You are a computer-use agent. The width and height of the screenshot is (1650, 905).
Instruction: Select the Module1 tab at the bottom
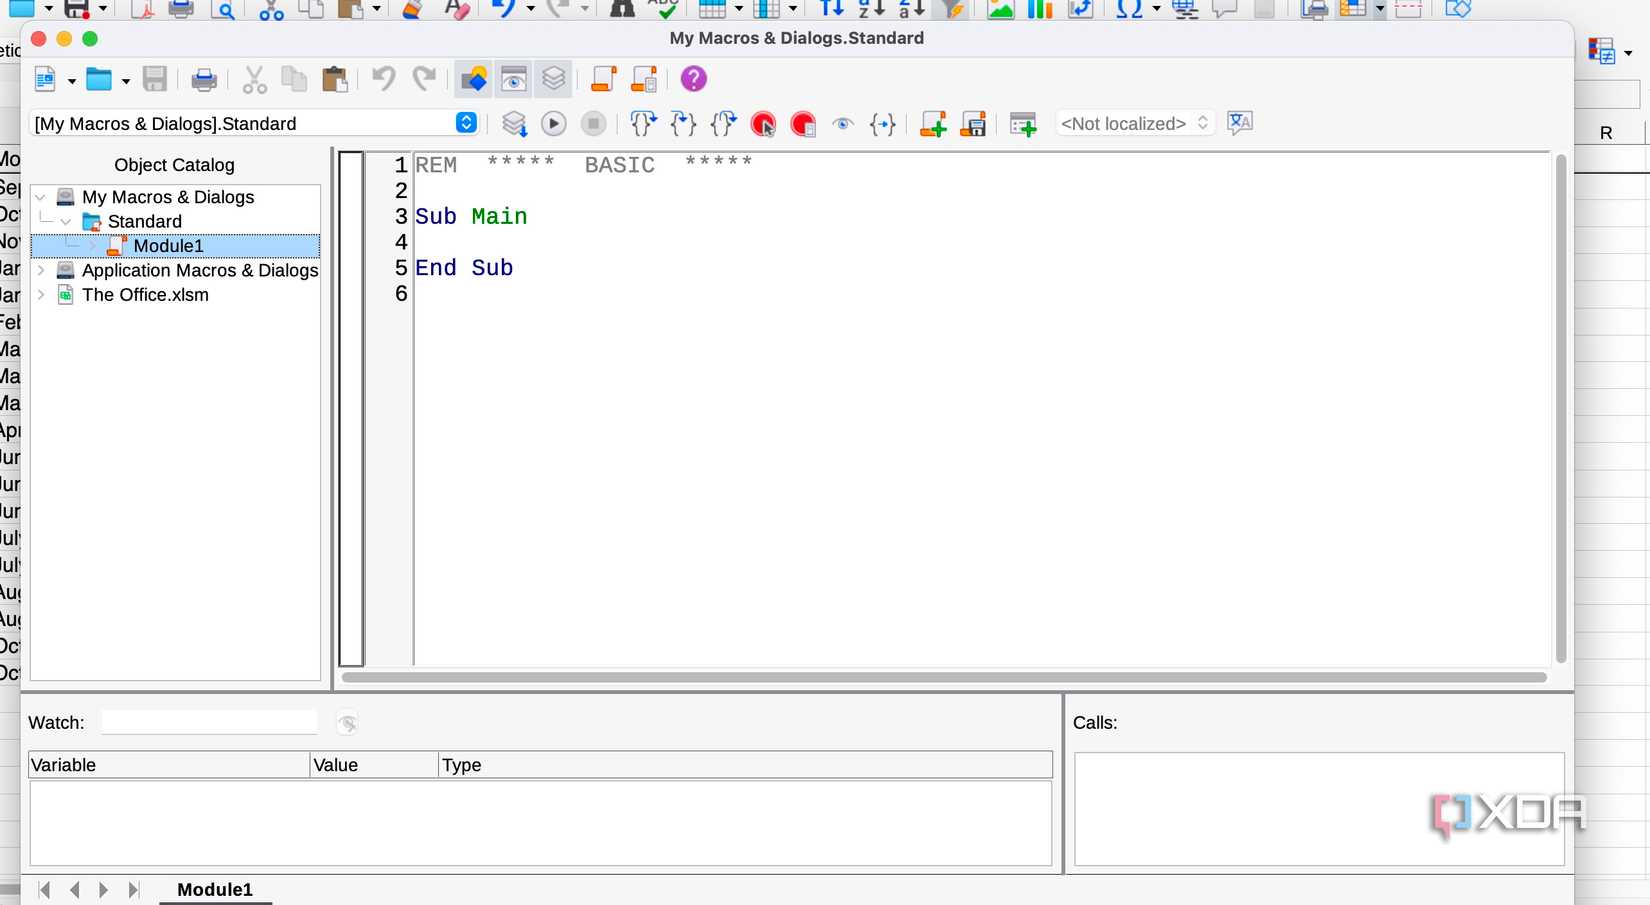coord(214,889)
